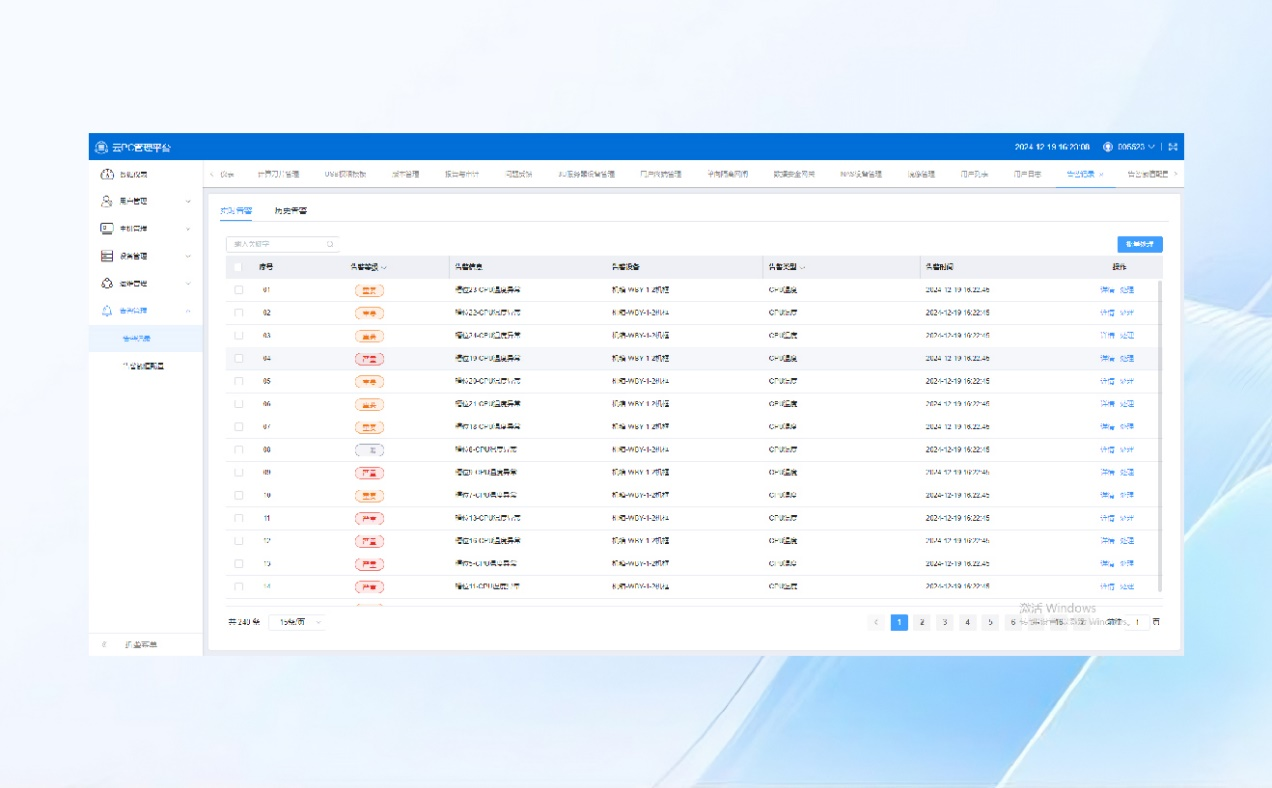Click the magnifier icon in the keyword search box

(330, 244)
